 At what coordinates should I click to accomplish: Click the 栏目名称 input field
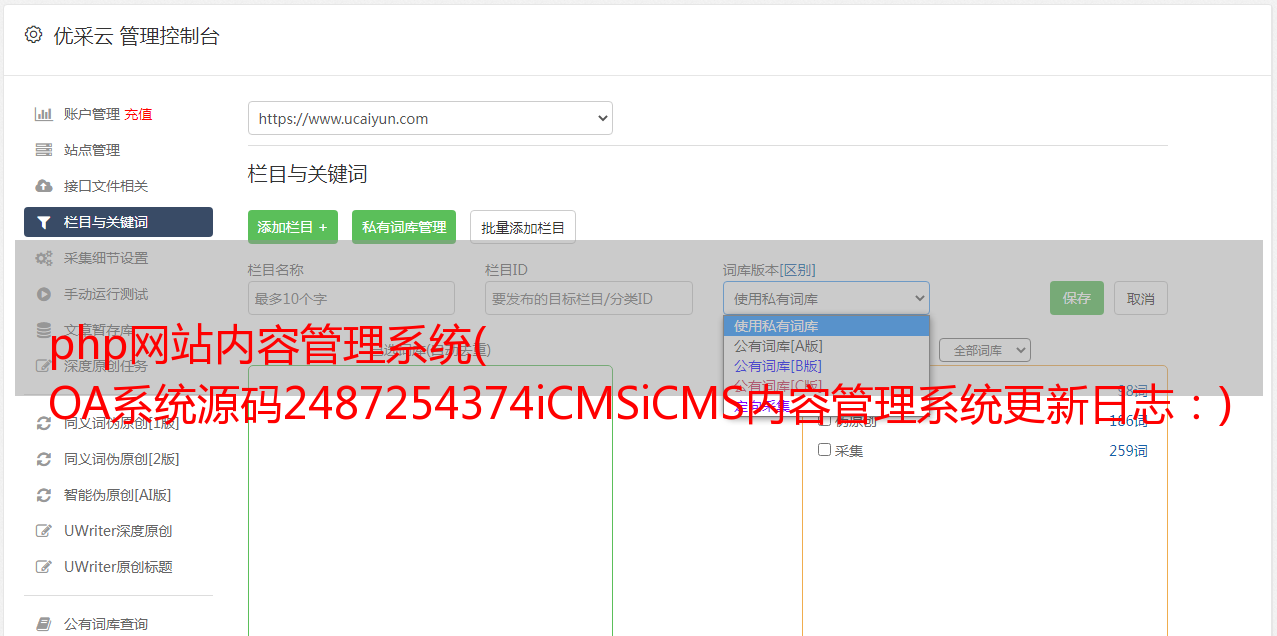(351, 298)
